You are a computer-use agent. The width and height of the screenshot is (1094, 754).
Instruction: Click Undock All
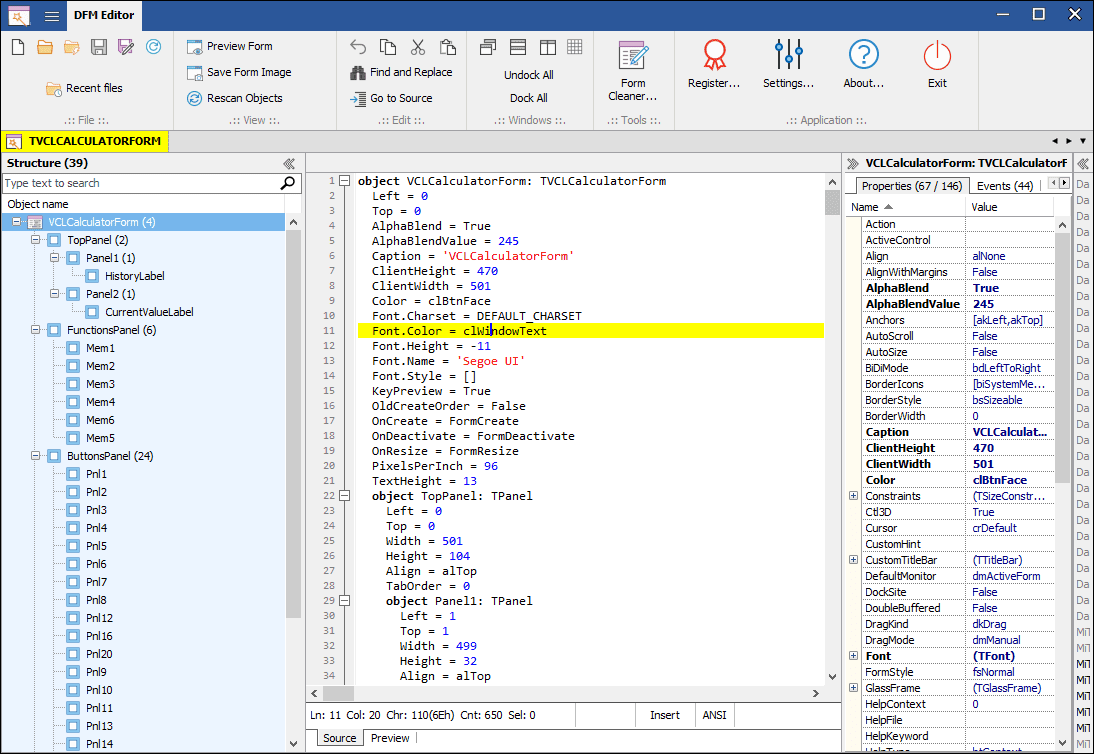point(529,75)
